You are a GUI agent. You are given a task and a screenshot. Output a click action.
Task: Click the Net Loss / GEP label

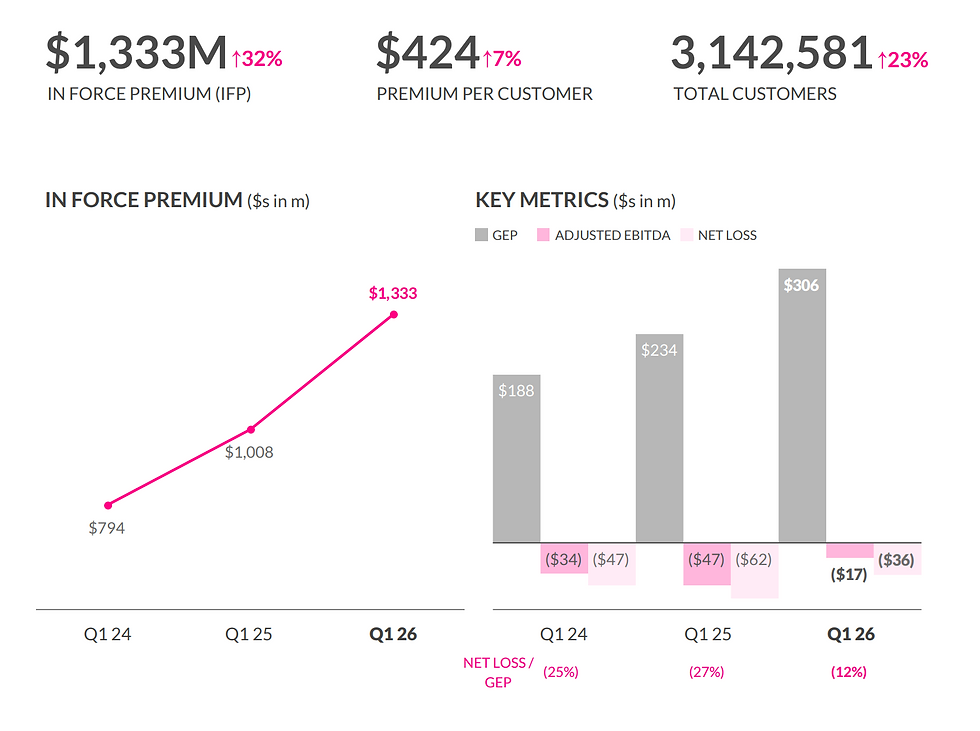pyautogui.click(x=498, y=672)
